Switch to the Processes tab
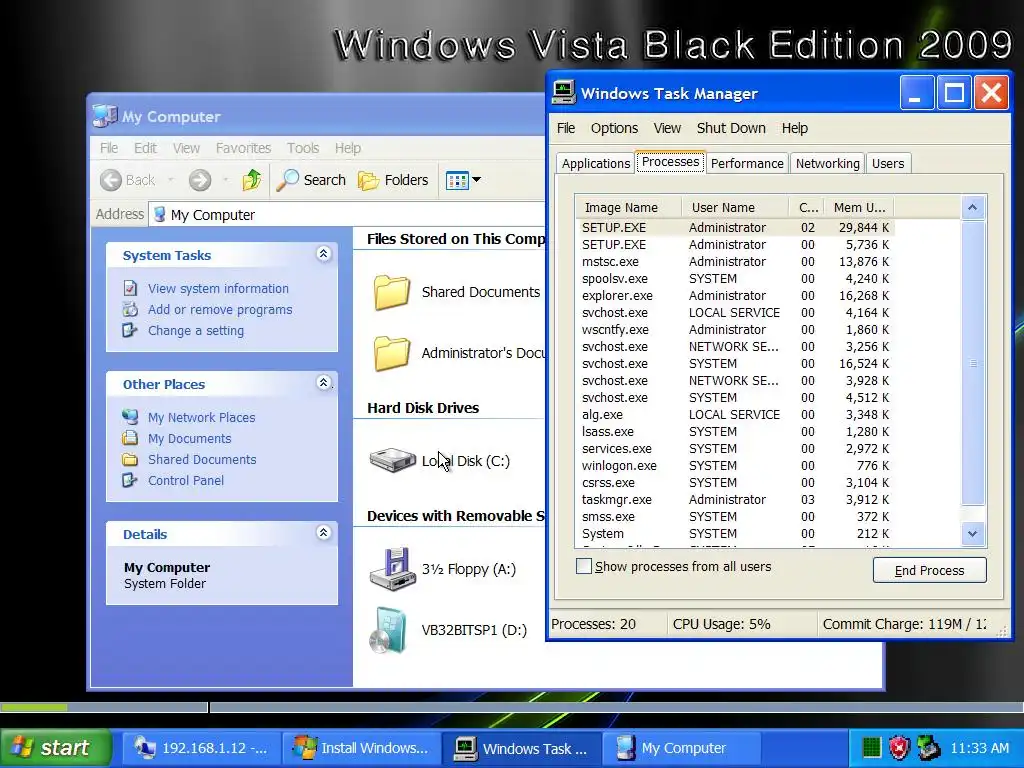Image resolution: width=1024 pixels, height=768 pixels. tap(670, 161)
